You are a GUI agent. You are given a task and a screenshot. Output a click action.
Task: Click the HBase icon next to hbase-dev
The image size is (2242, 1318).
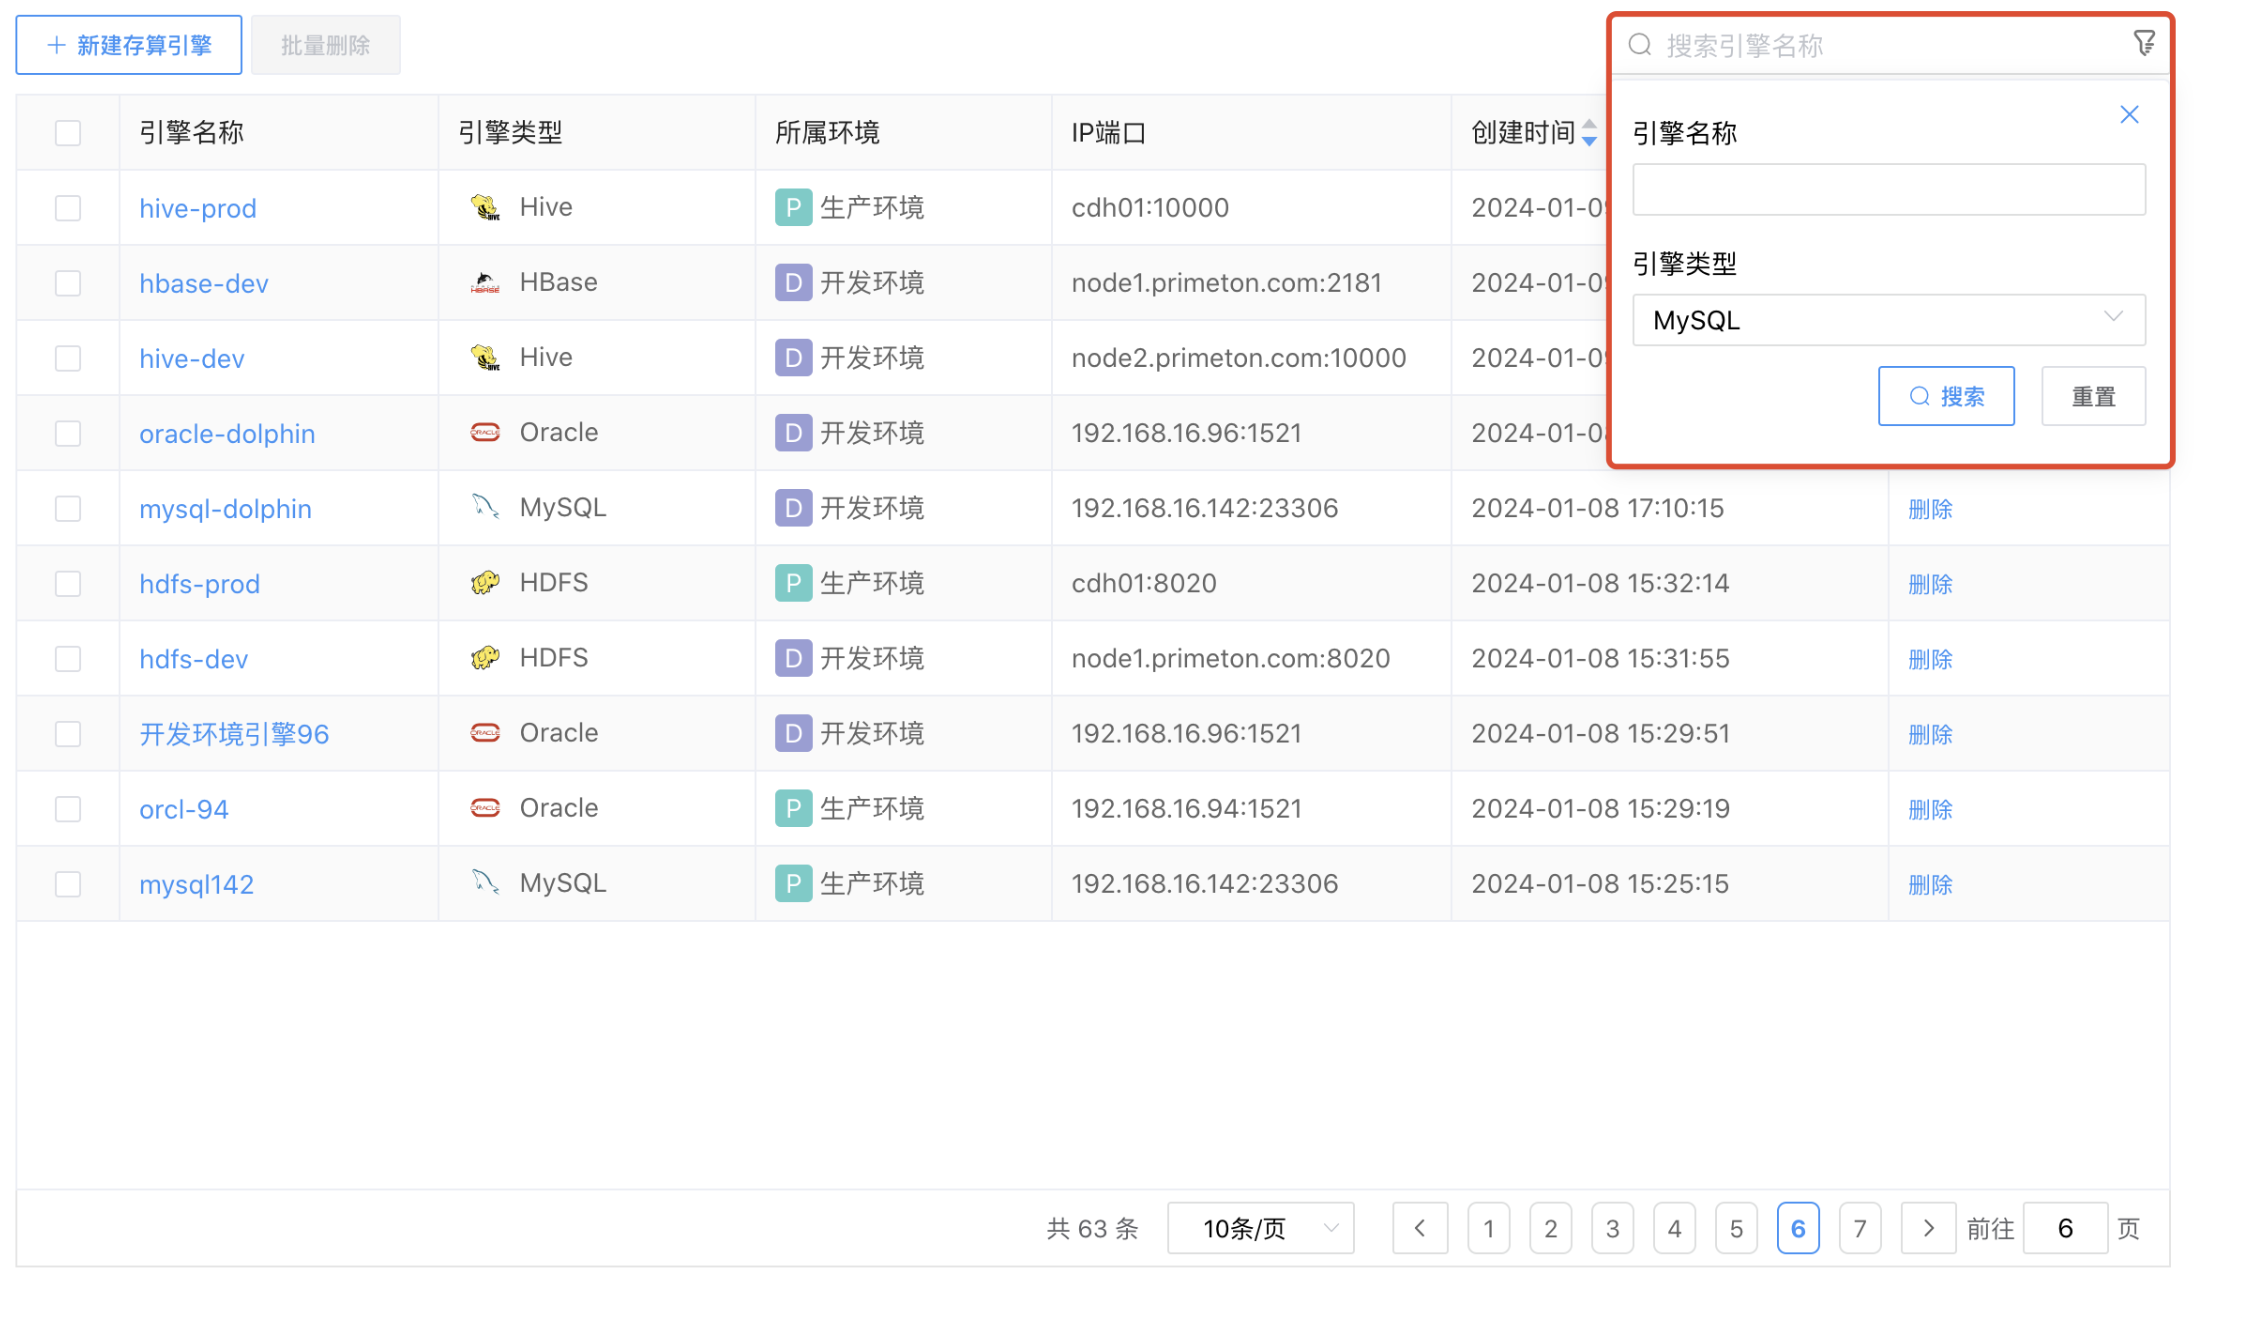pos(486,282)
